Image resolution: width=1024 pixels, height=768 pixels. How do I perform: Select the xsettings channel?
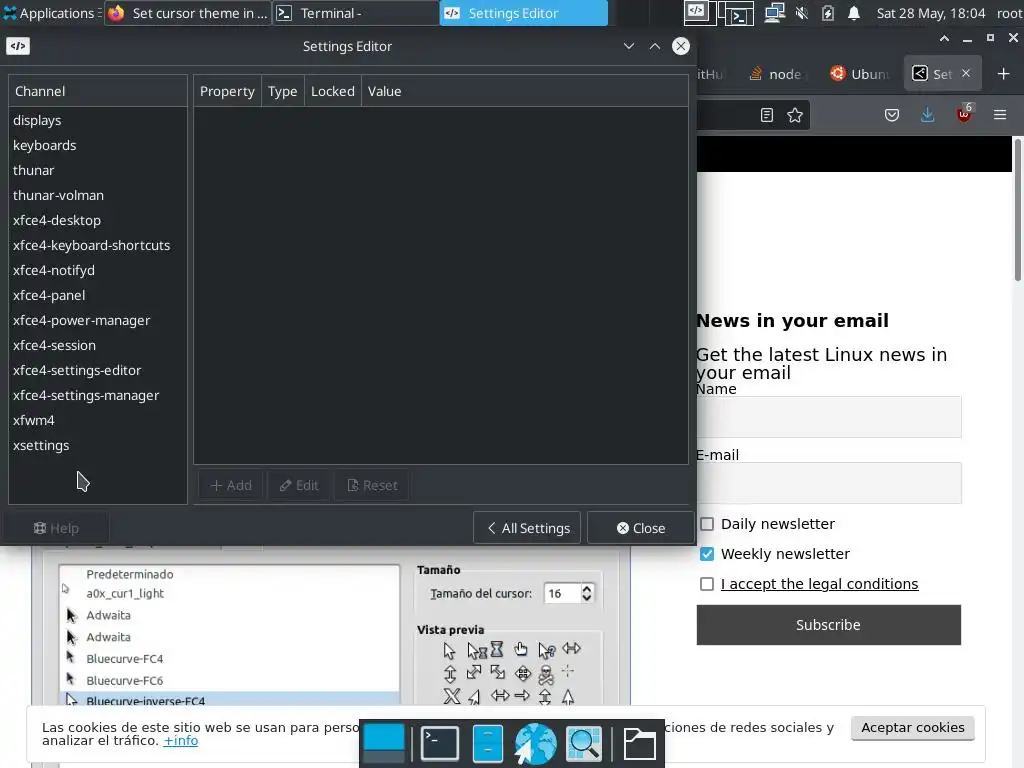[x=98, y=445]
